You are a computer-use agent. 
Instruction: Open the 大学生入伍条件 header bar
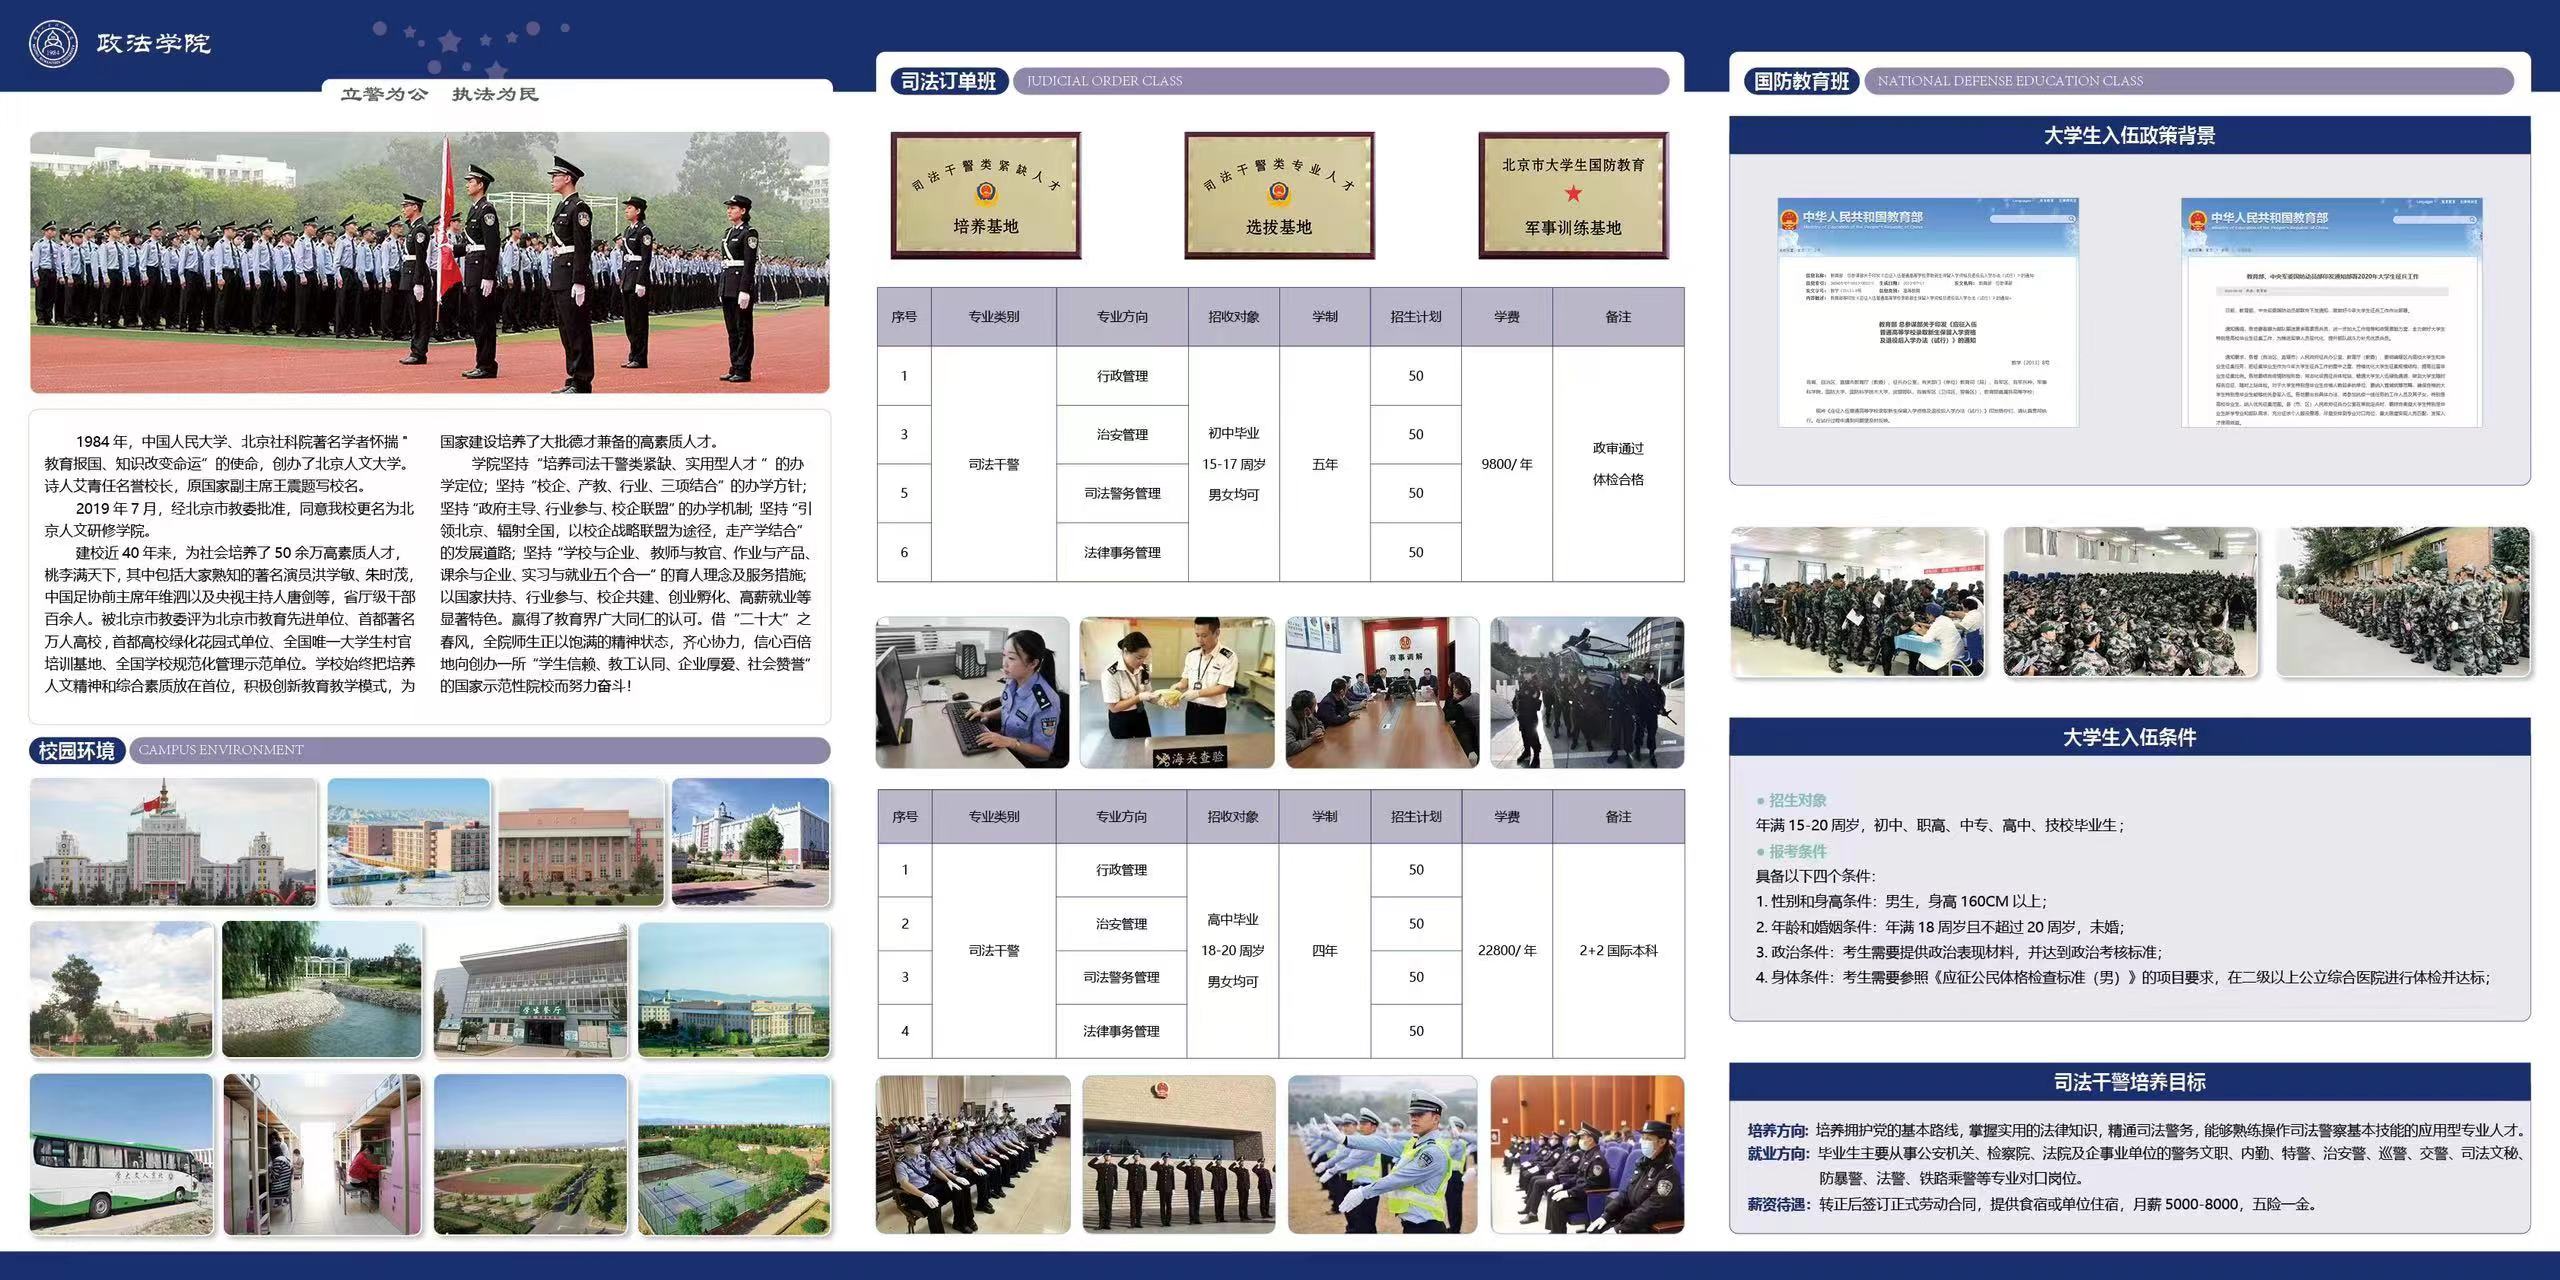2129,737
